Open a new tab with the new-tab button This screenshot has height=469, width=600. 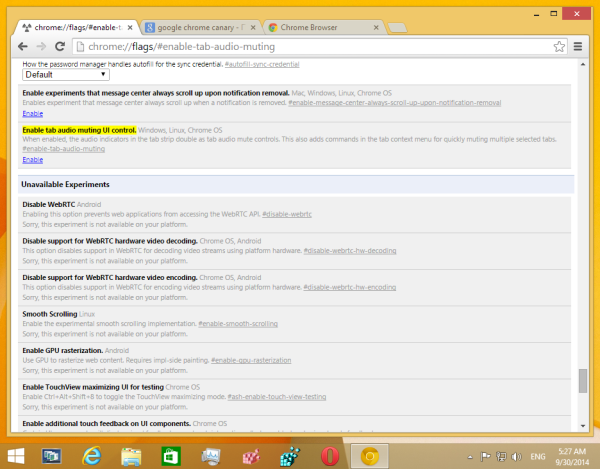pyautogui.click(x=397, y=28)
